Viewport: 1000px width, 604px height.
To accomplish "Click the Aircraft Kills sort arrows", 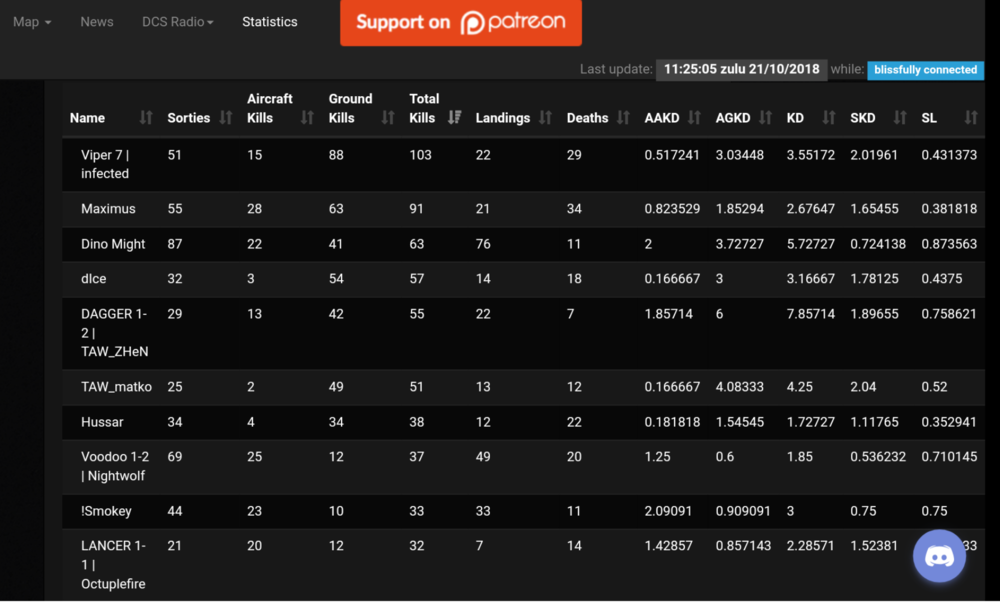I will tap(307, 118).
